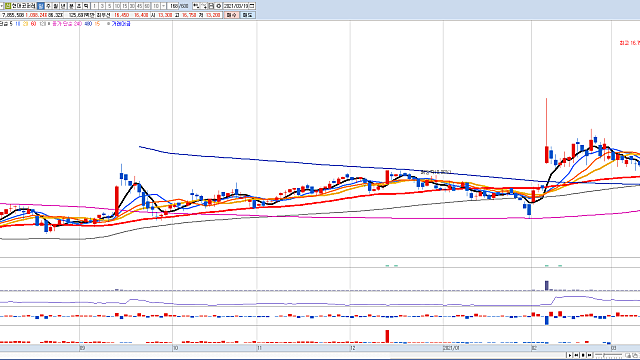Switch to weekly (주) chart period

tap(48, 6)
